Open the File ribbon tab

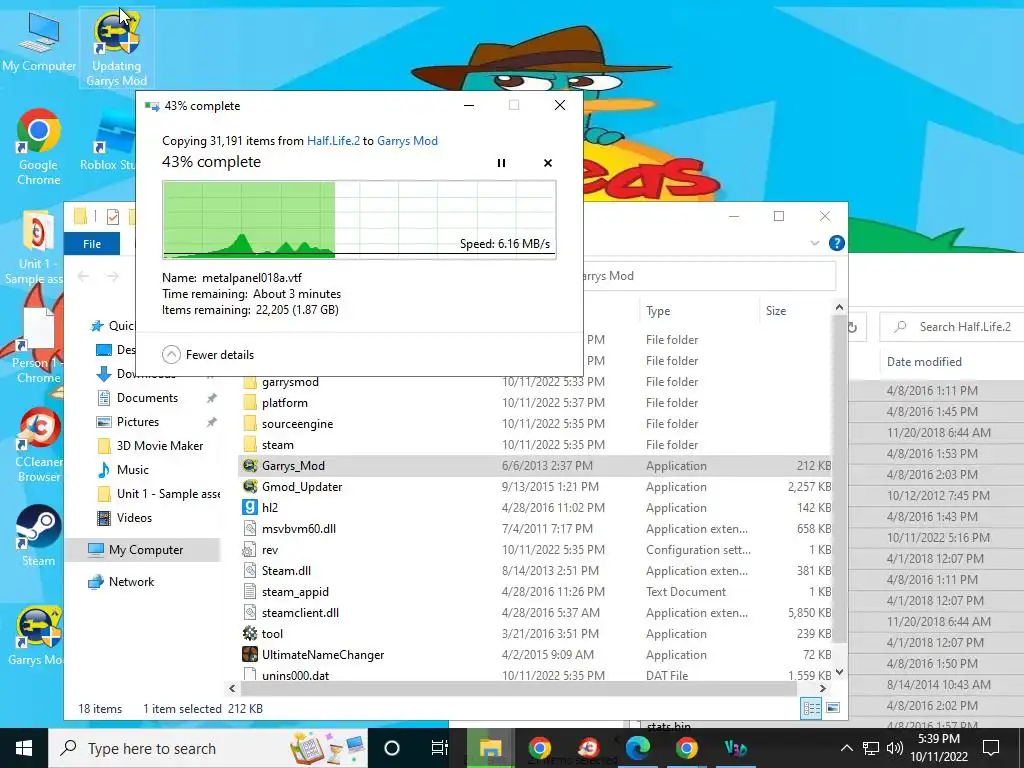point(92,244)
